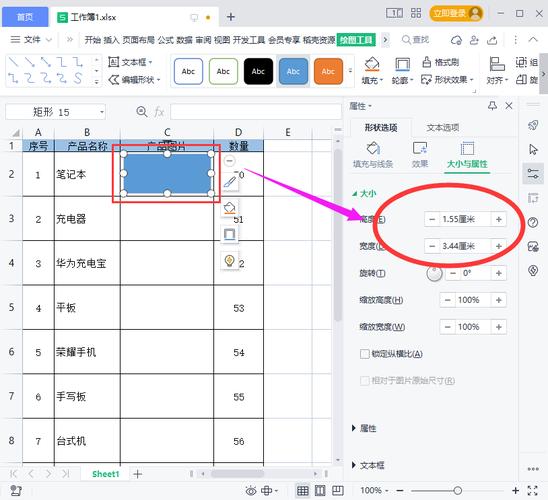The image size is (548, 500).
Task: Expand the shape styles gallery
Action: [x=350, y=71]
